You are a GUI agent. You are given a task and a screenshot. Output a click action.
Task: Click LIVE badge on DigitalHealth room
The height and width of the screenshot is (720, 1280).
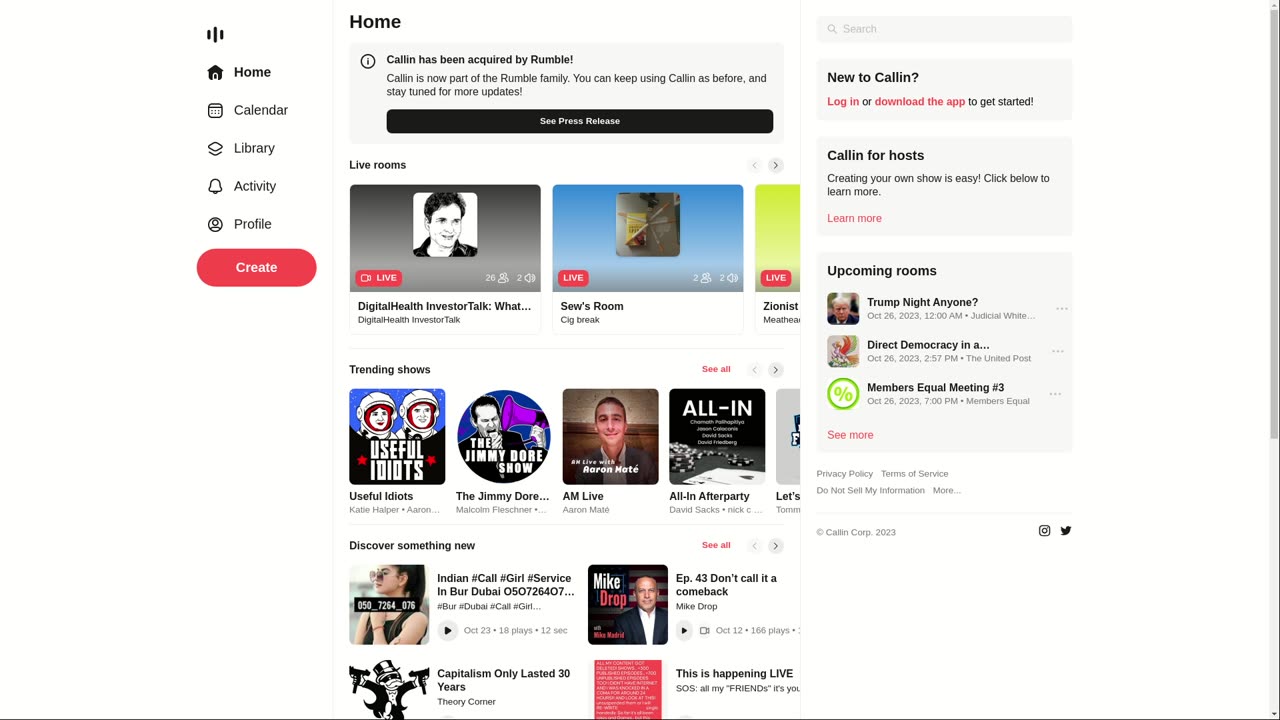click(379, 278)
